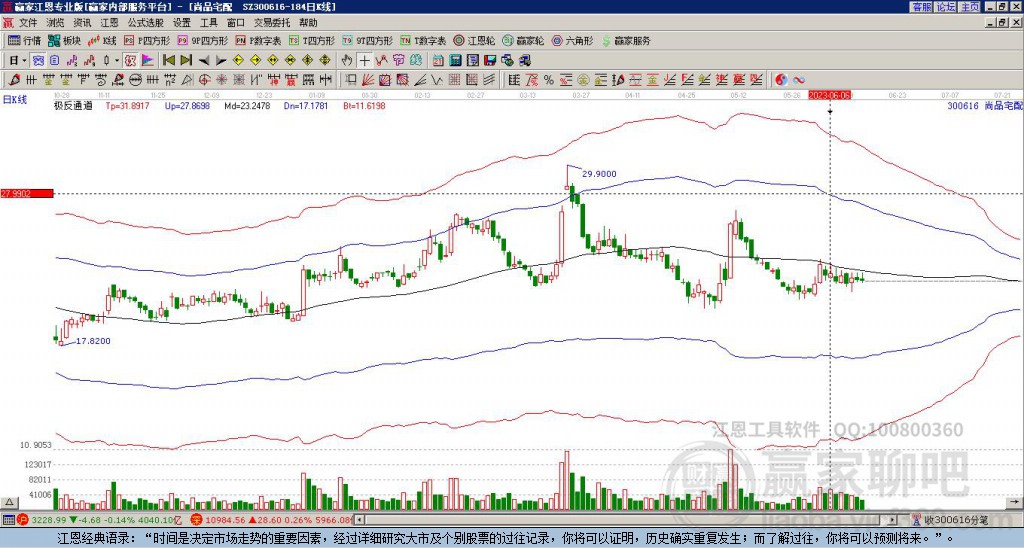Image resolution: width=1024 pixels, height=548 pixels.
Task: Open the P四方形 square chart
Action: (x=147, y=40)
